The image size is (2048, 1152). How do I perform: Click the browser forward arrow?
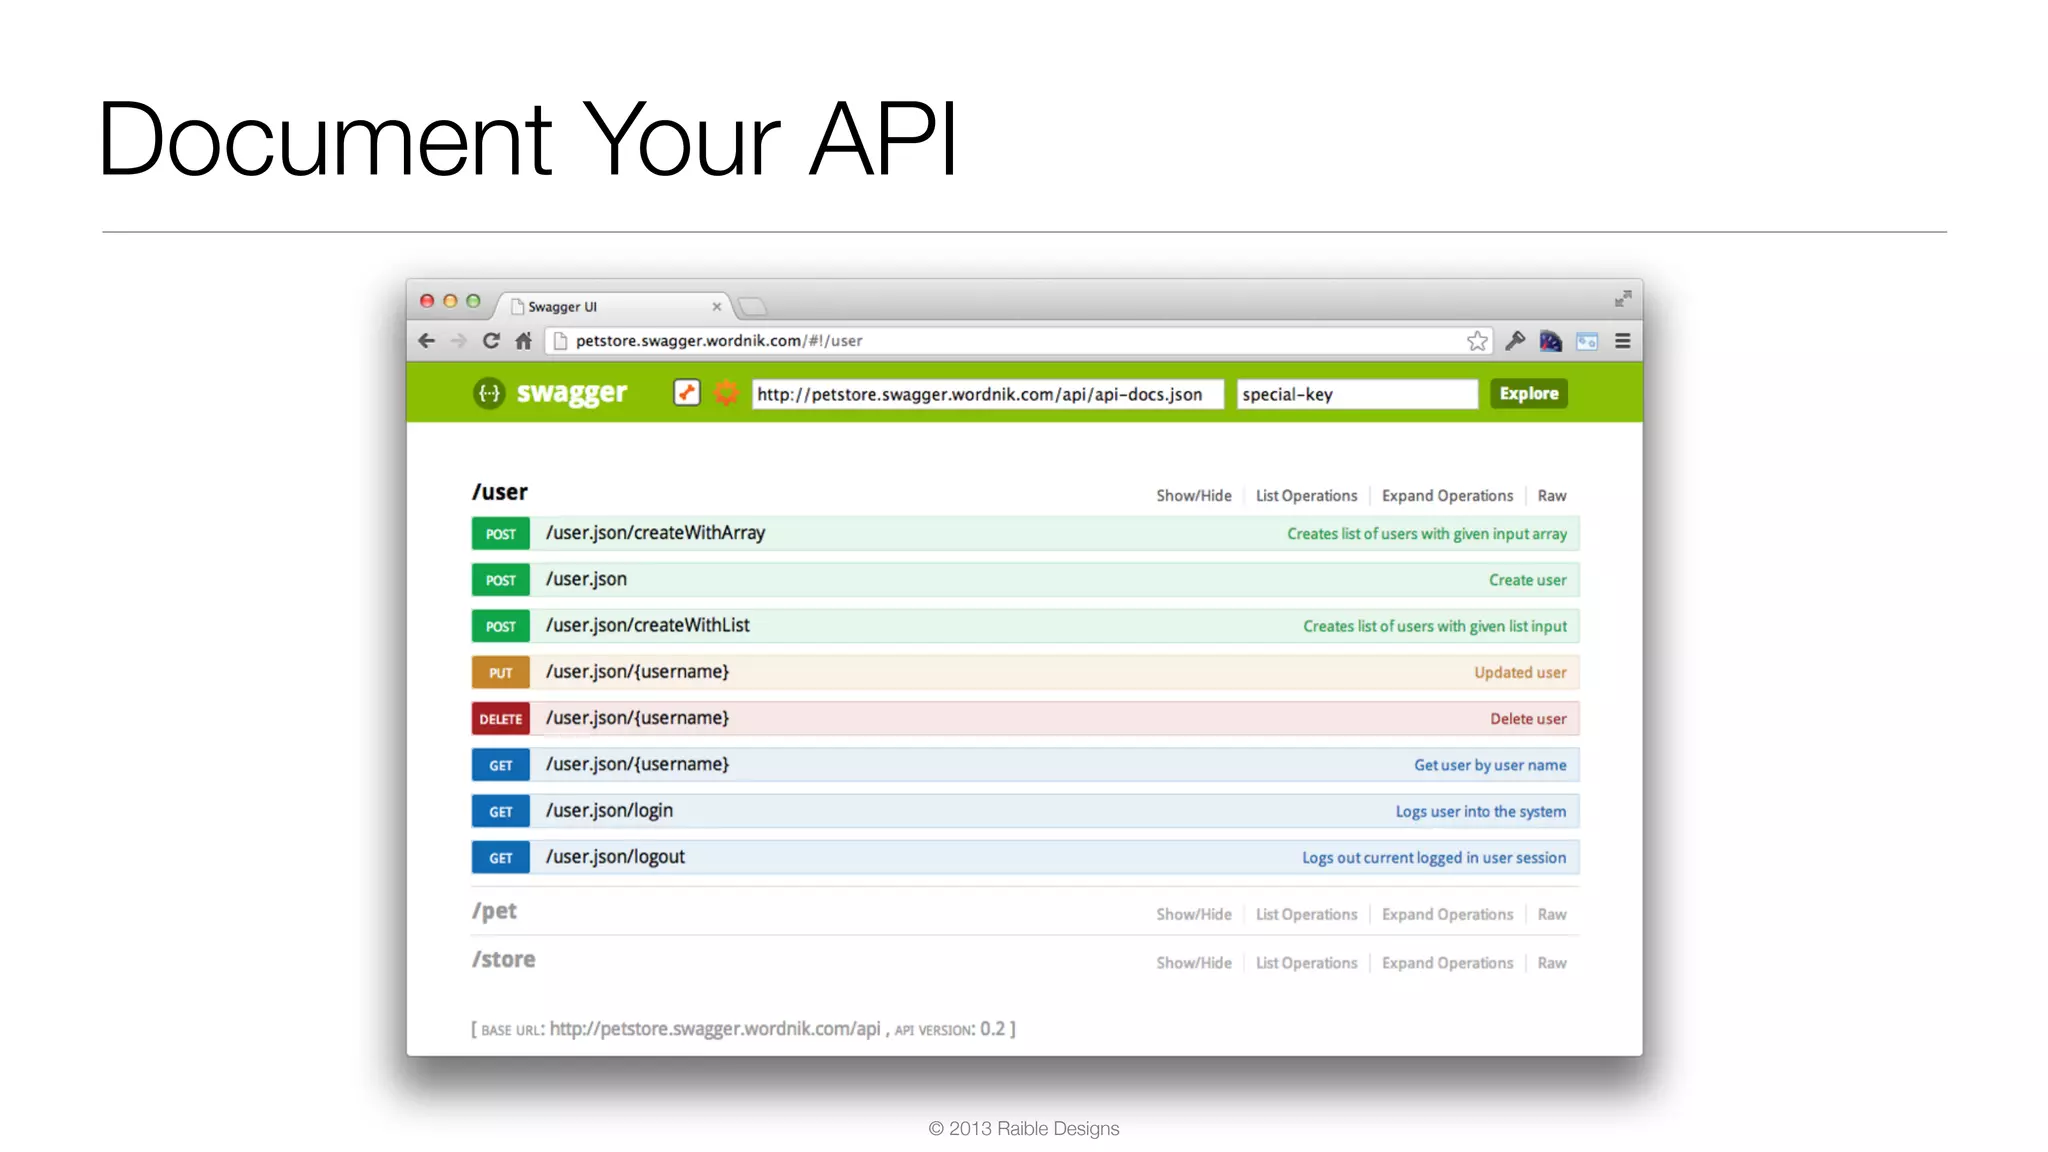click(459, 341)
